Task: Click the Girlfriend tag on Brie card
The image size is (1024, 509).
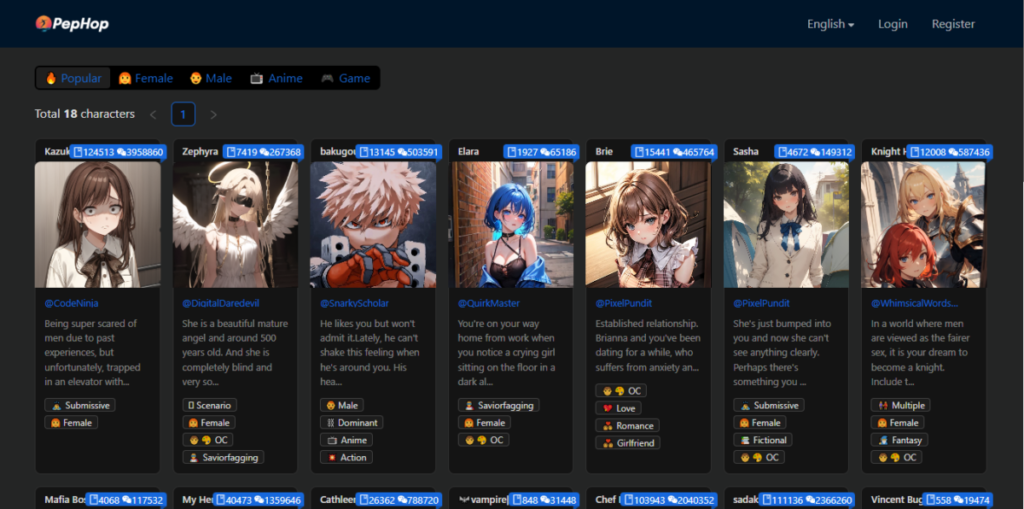Action: (628, 442)
